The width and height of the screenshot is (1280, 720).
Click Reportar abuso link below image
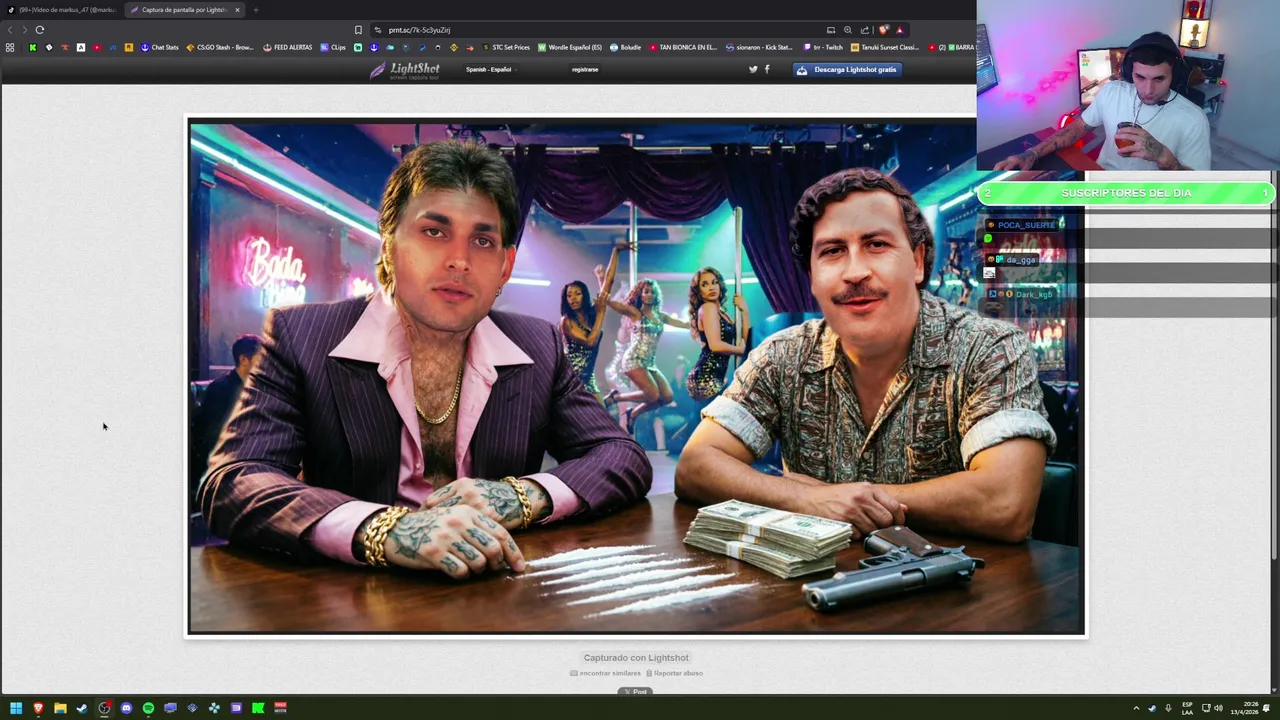tap(674, 673)
